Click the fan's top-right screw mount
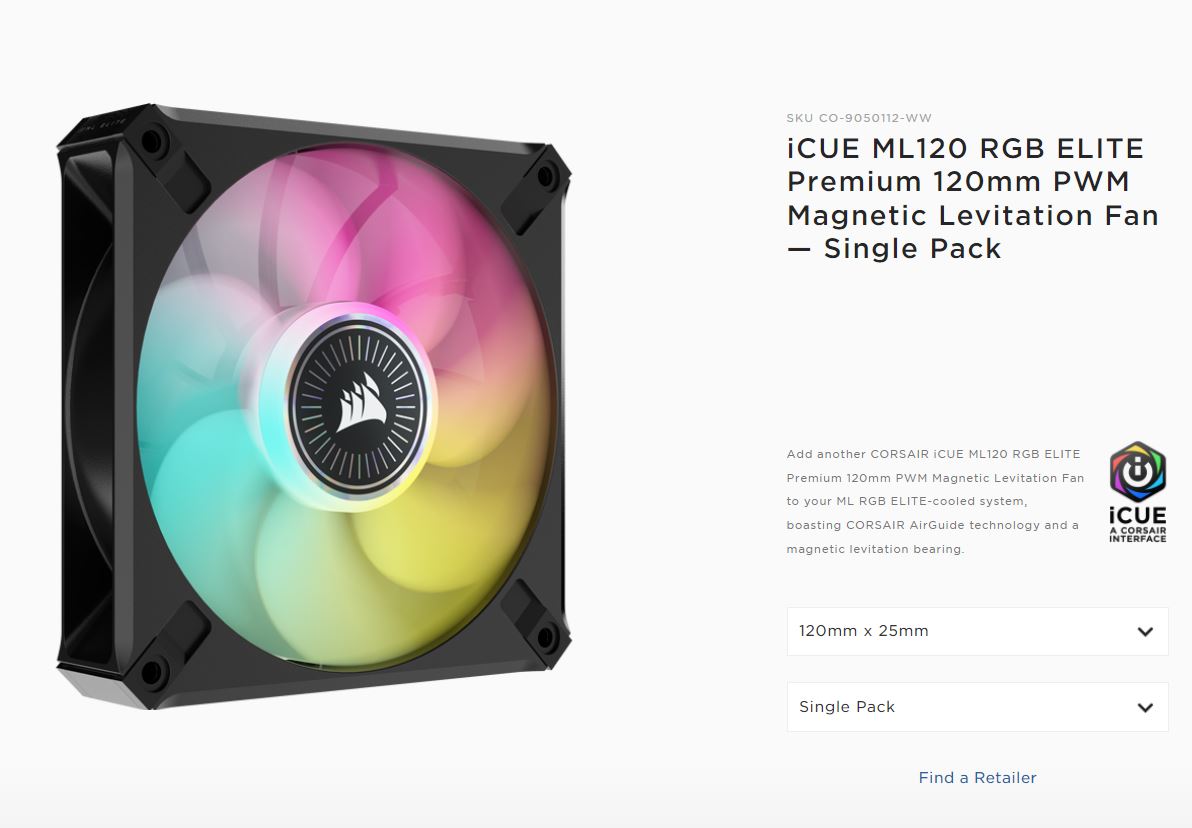Screen dimensions: 1192x828 coord(546,176)
